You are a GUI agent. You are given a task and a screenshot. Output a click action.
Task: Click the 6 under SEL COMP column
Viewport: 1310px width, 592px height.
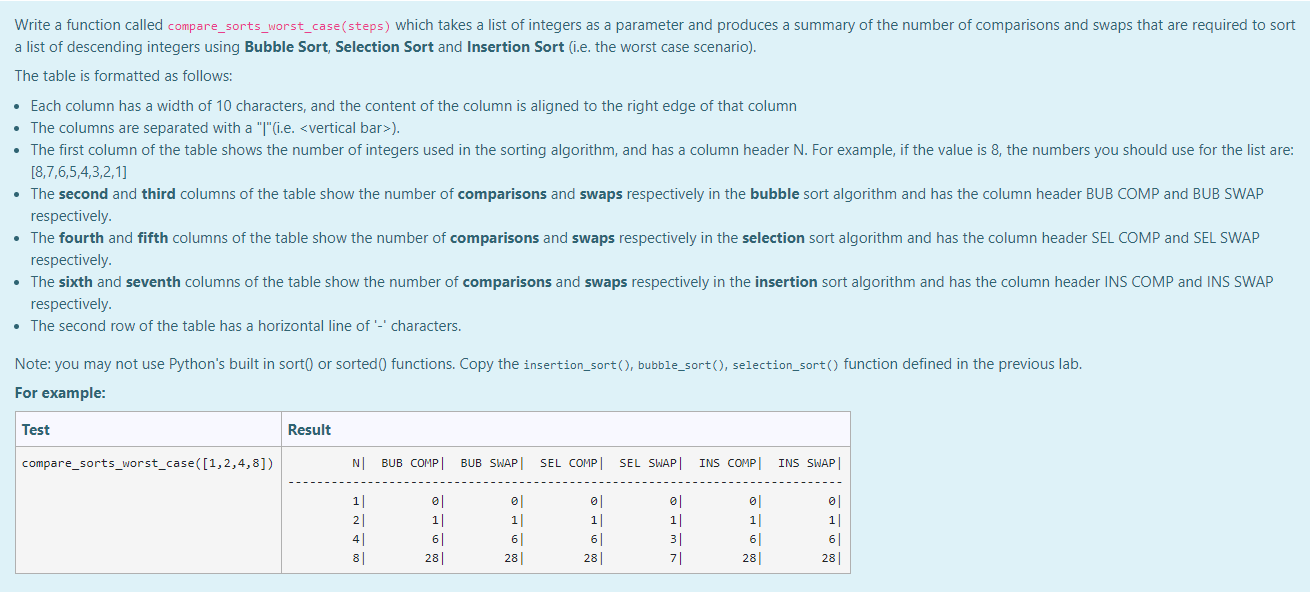595,538
